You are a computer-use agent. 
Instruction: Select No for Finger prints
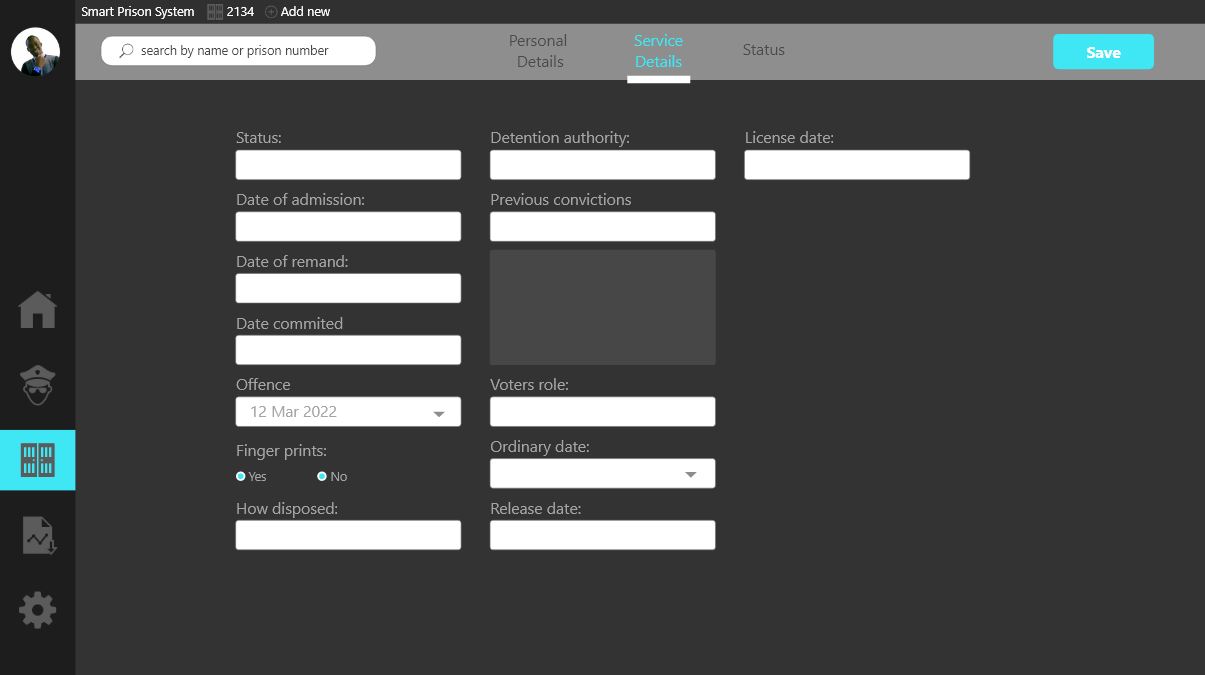click(322, 477)
